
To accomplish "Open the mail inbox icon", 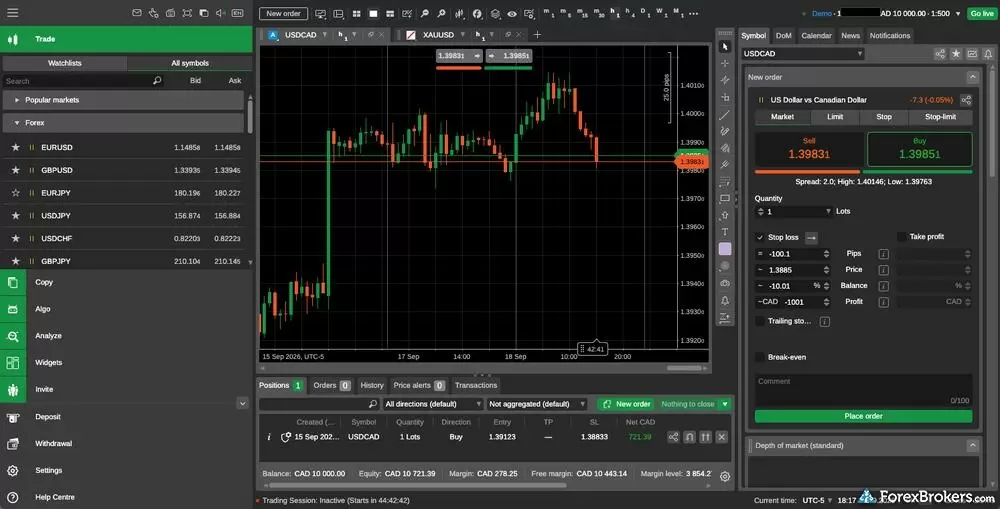I will coord(136,13).
